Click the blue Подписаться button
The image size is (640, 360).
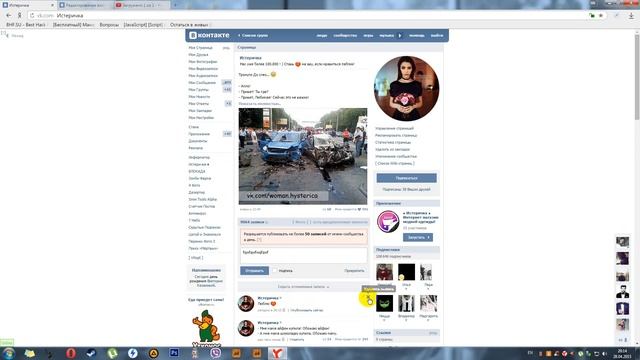tap(407, 178)
